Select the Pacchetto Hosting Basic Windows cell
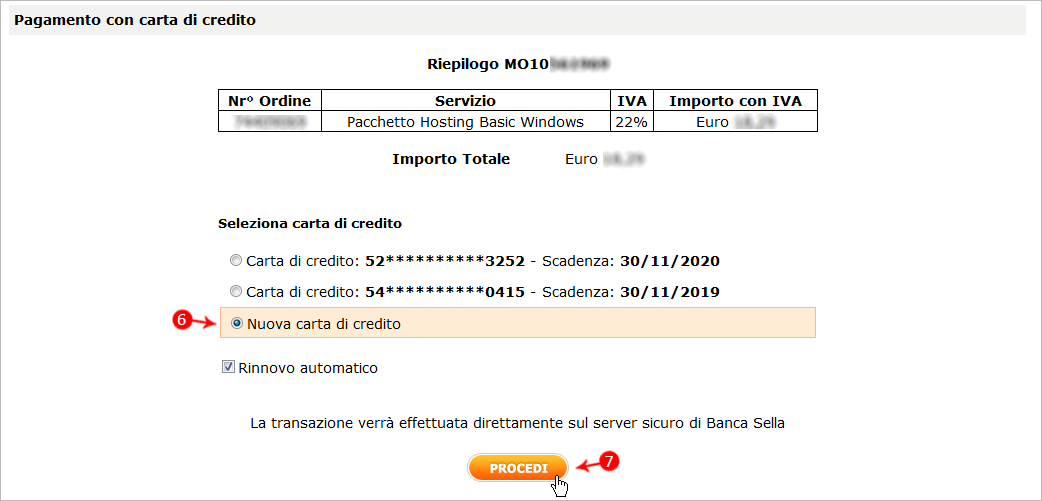Image resolution: width=1042 pixels, height=501 pixels. click(x=465, y=122)
